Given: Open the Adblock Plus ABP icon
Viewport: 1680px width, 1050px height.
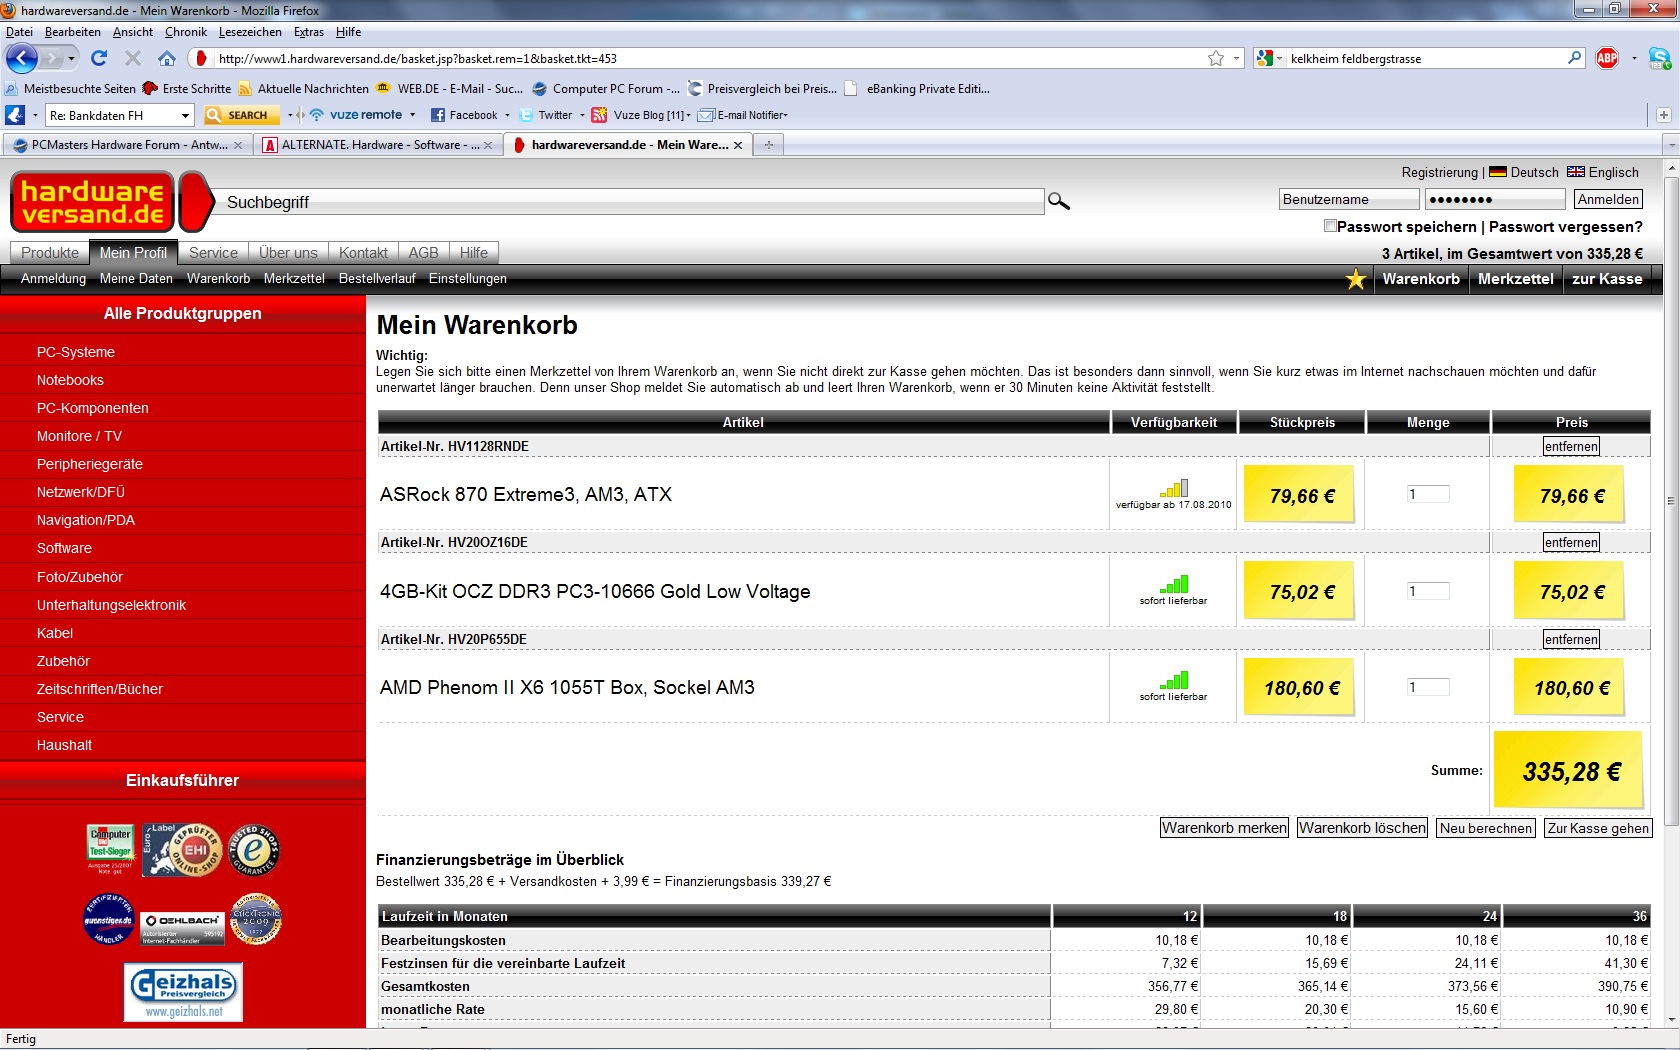Looking at the screenshot, I should click(1607, 58).
